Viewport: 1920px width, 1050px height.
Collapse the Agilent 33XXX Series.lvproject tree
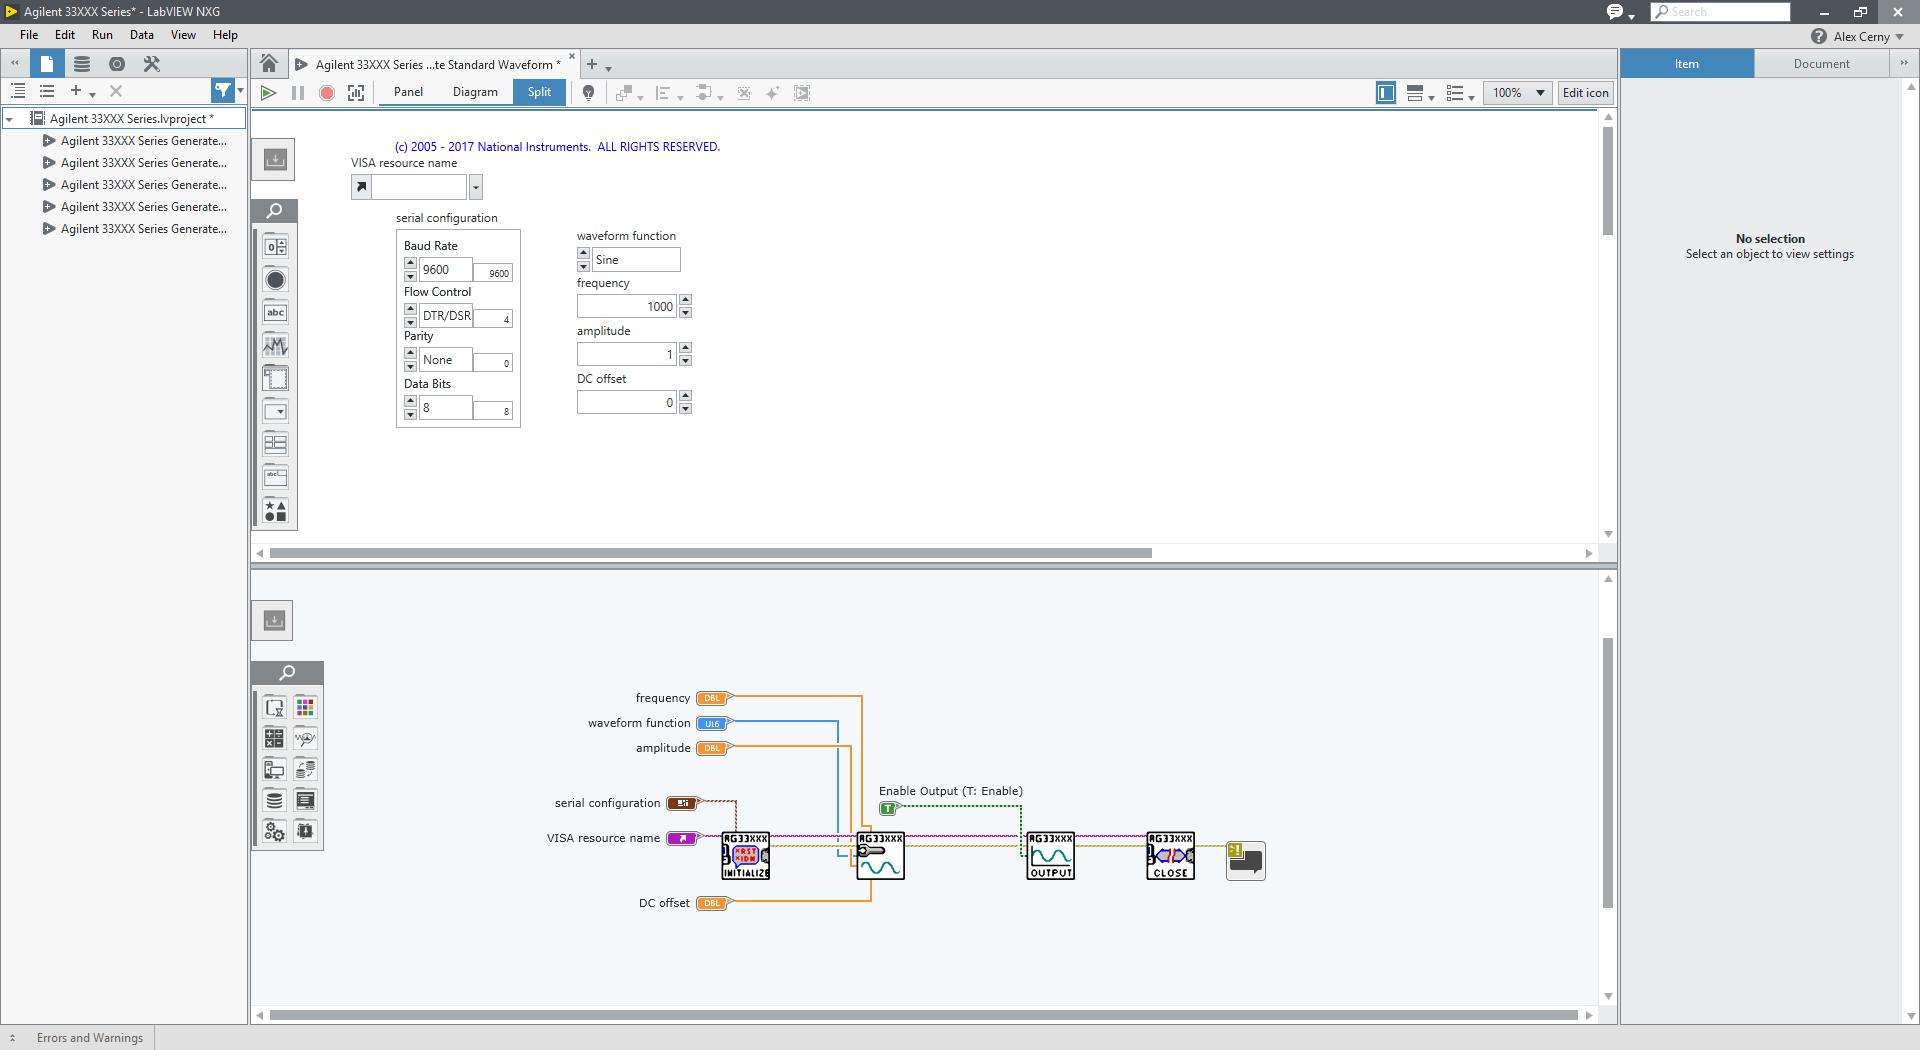click(x=10, y=119)
